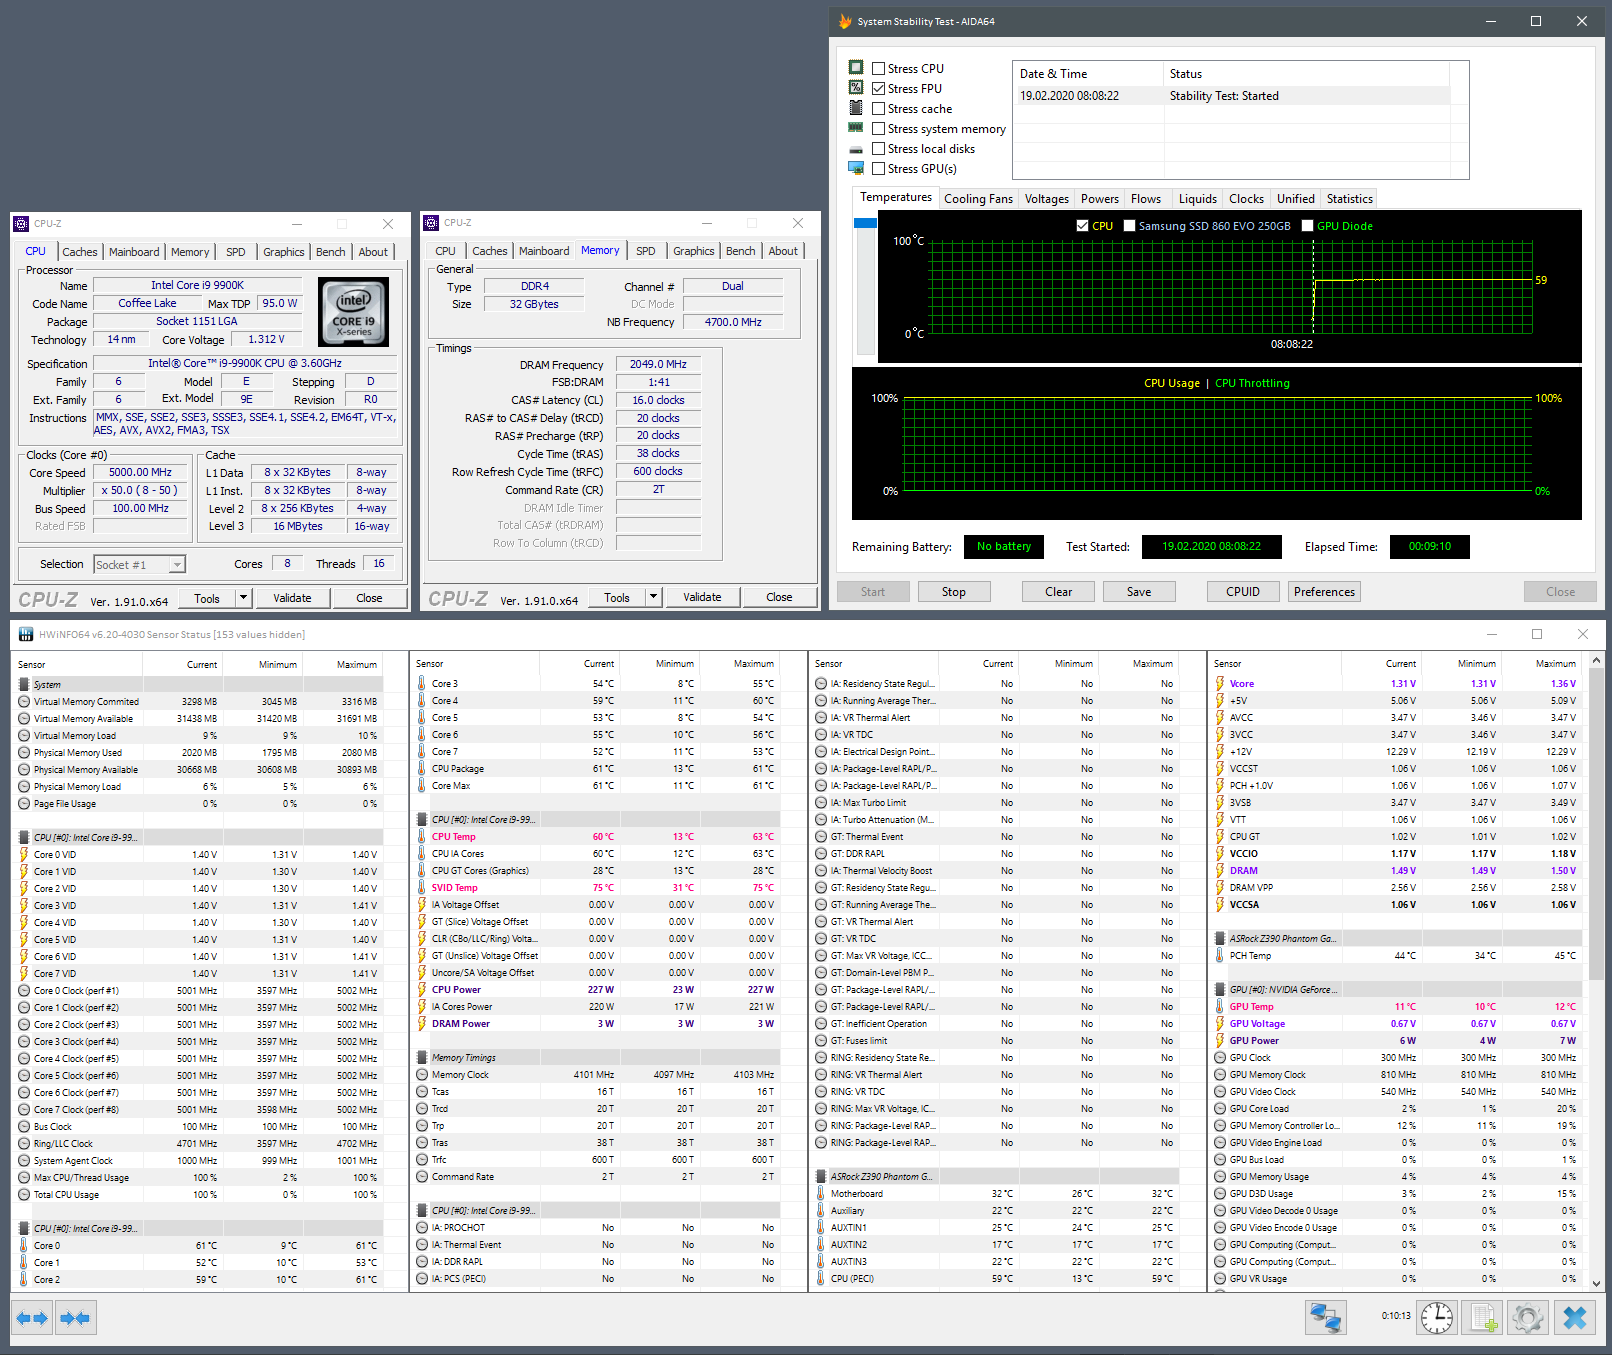This screenshot has width=1612, height=1355.
Task: Open HWiNFO sensor settings gear icon
Action: (x=1528, y=1318)
